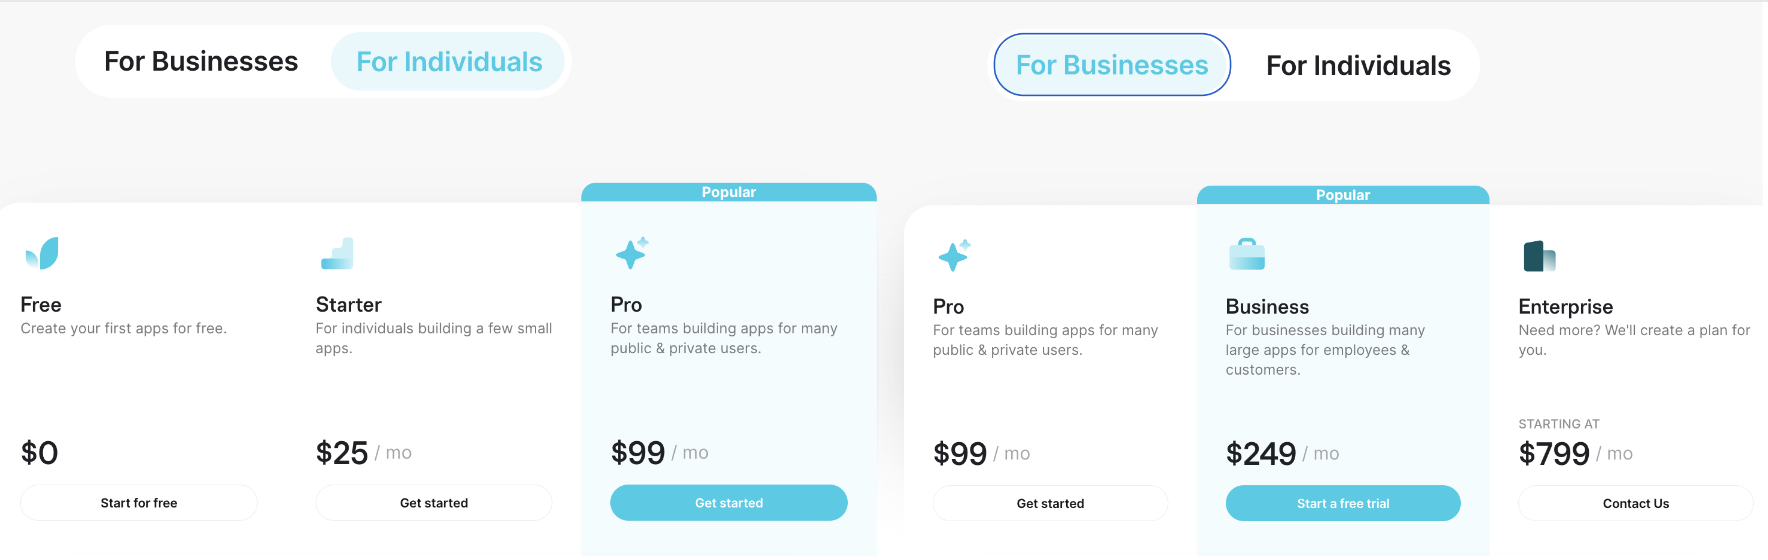1768x560 pixels.
Task: Click sparkle icon on the Popular Pro plan
Action: coord(632,253)
